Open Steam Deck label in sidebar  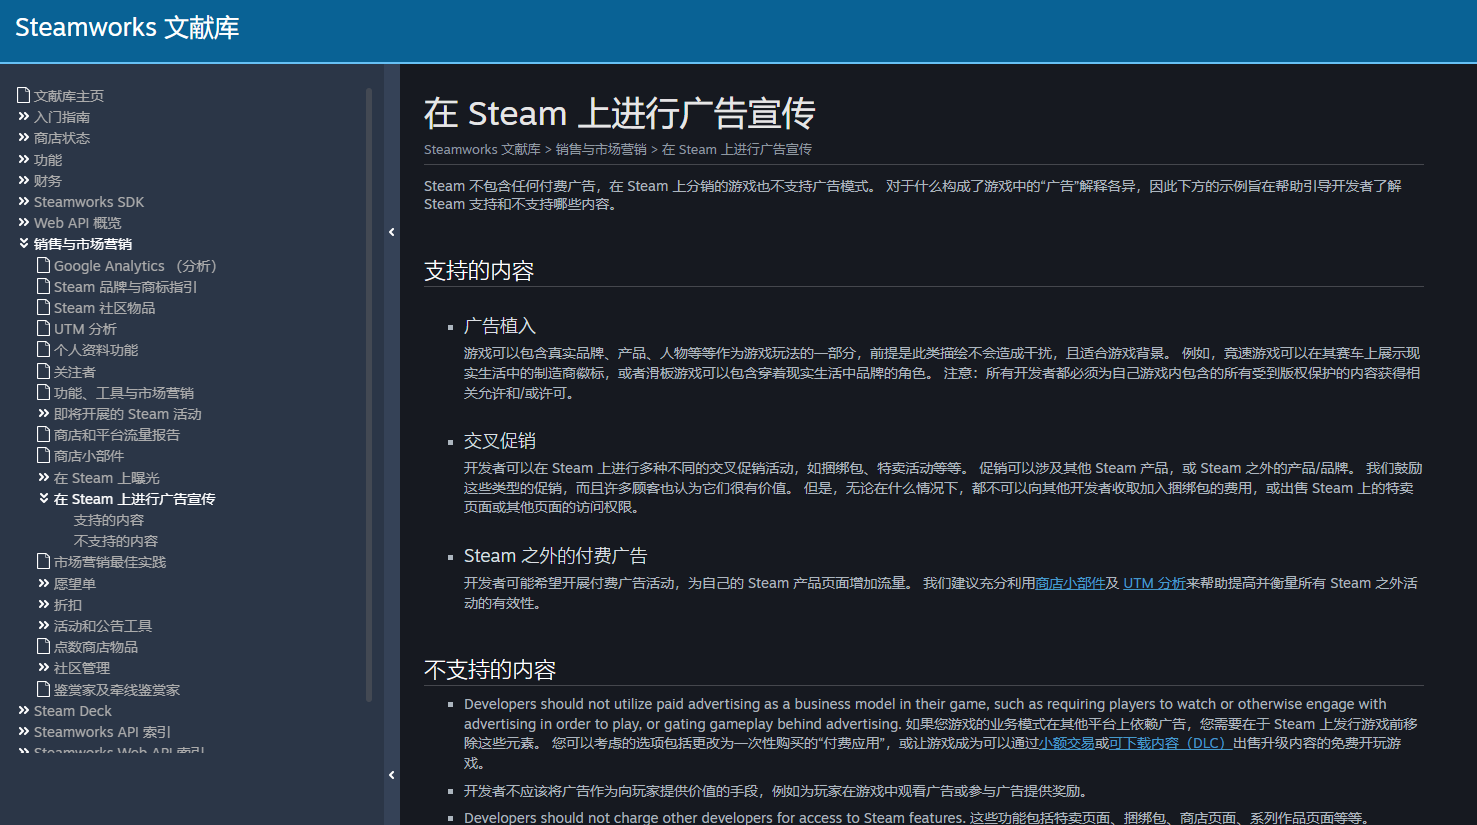[x=73, y=711]
